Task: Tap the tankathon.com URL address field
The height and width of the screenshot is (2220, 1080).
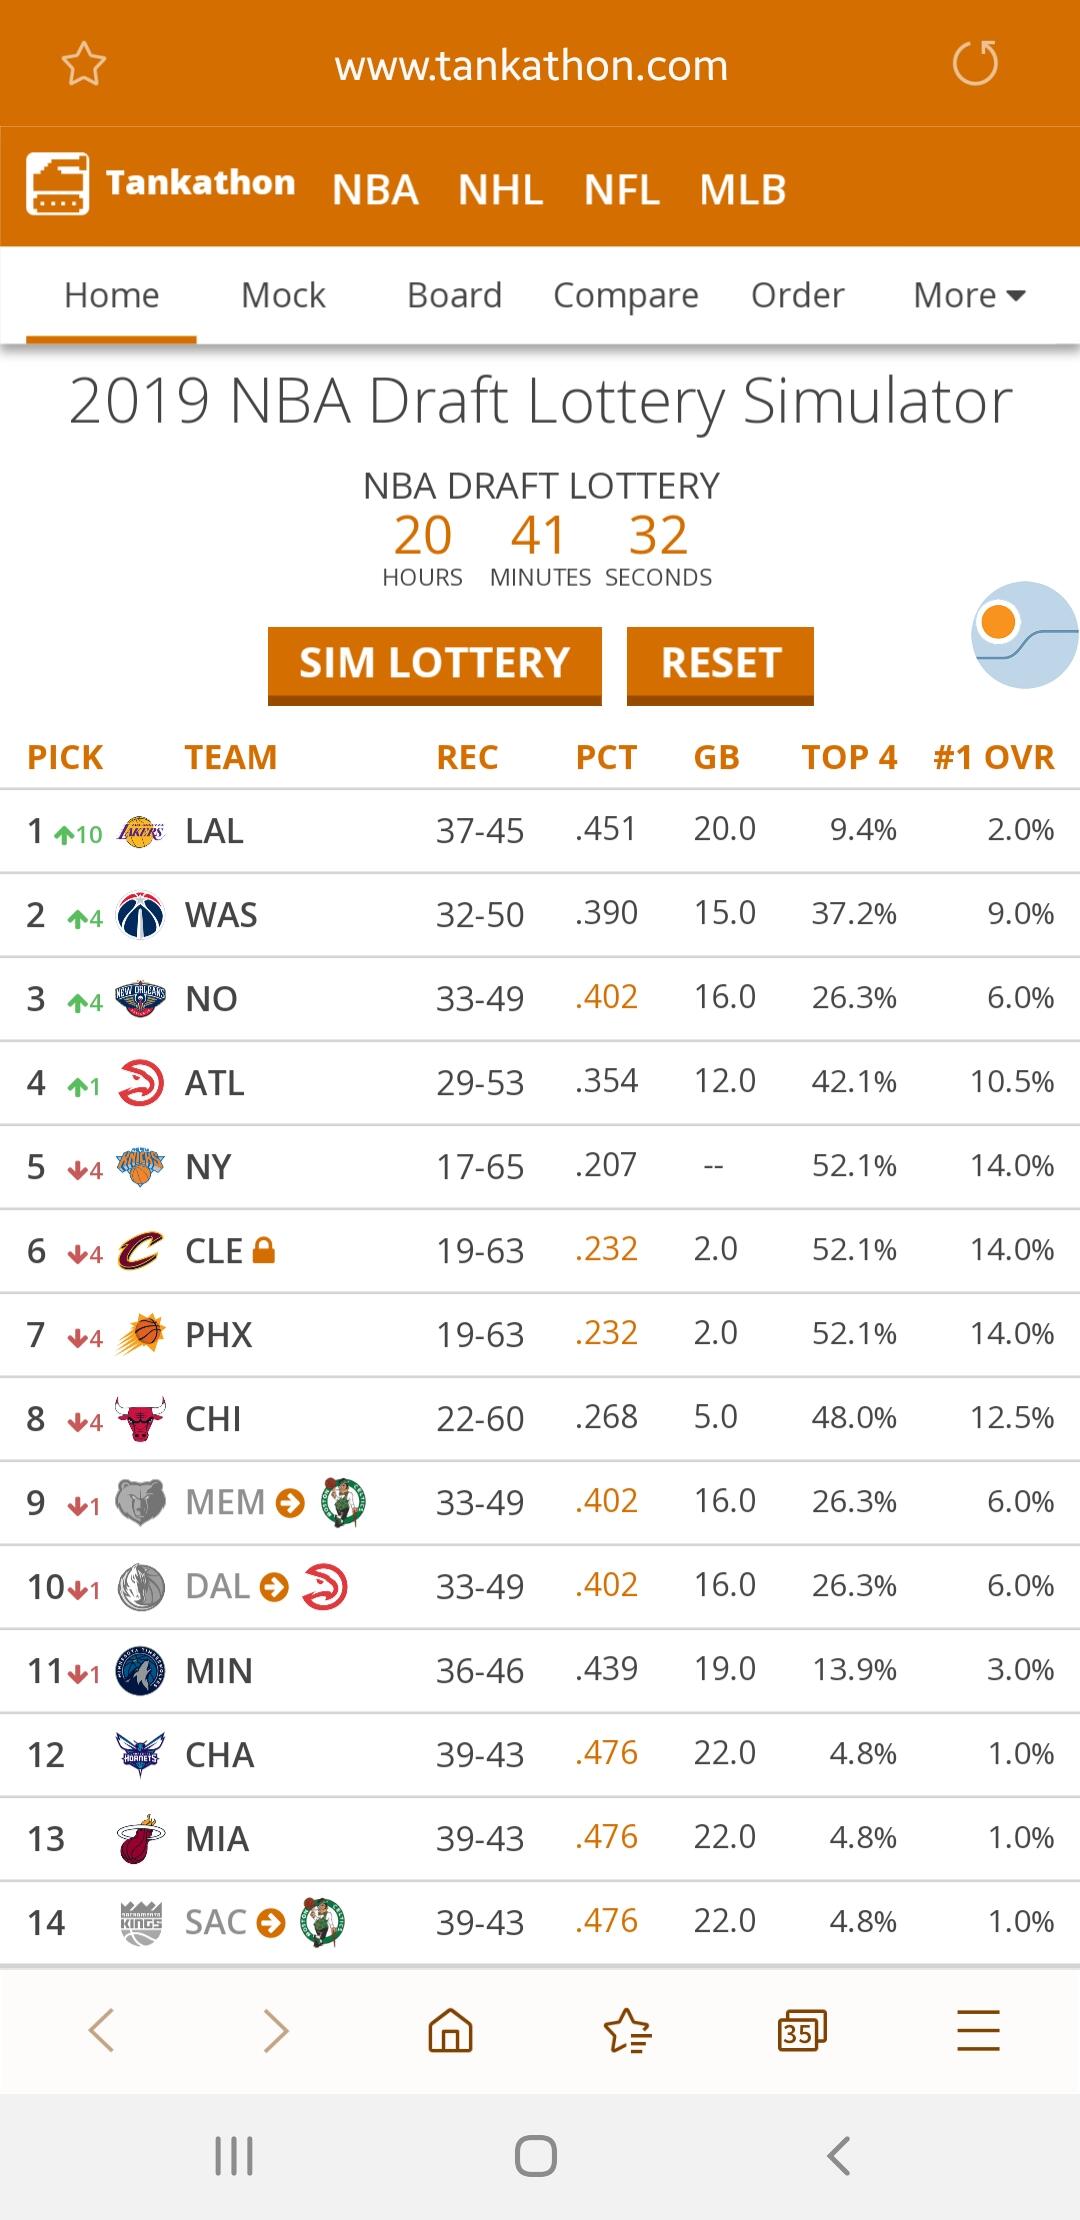Action: coord(531,66)
